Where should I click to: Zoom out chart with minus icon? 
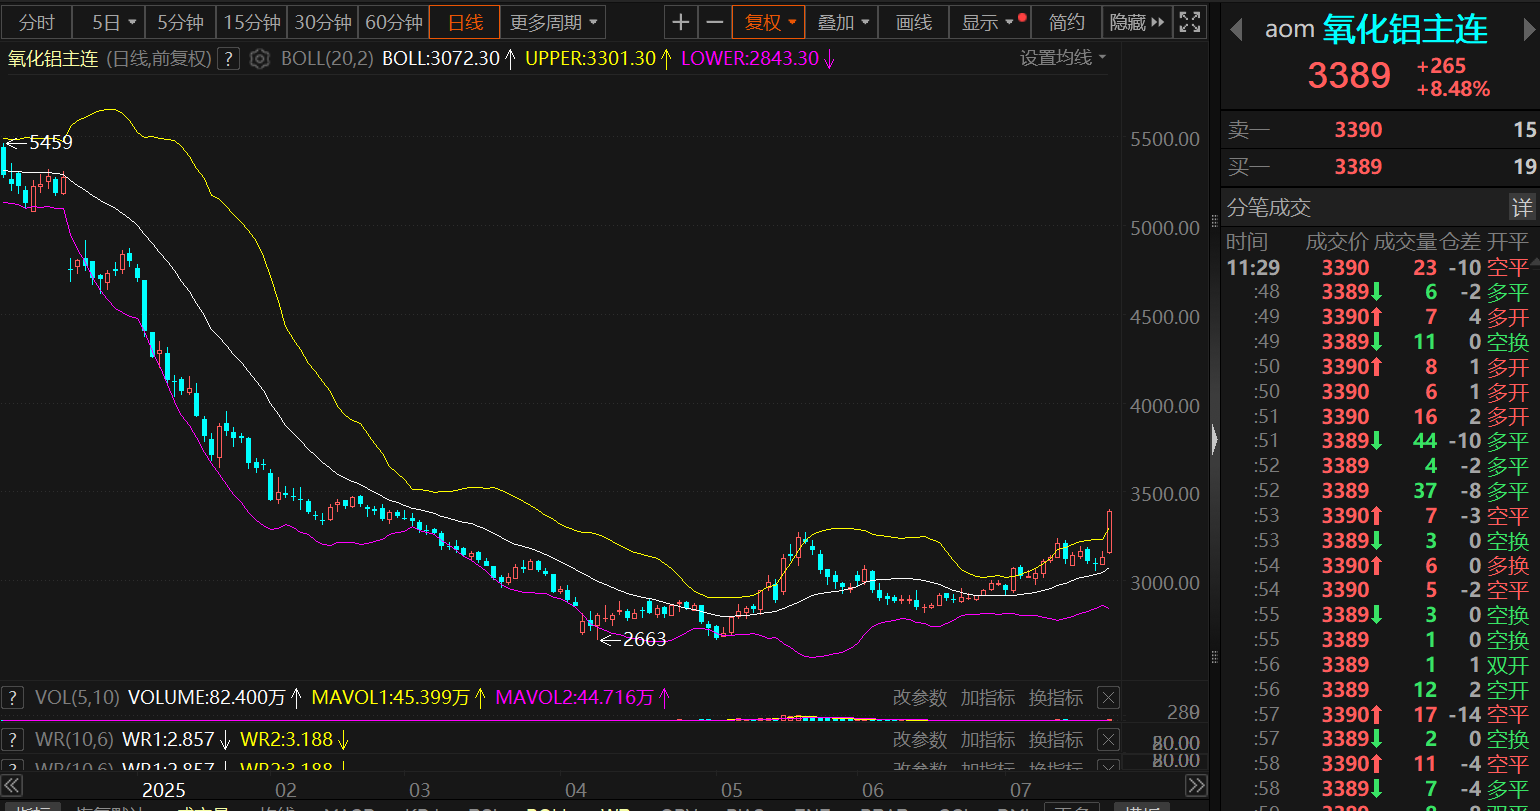pos(714,22)
